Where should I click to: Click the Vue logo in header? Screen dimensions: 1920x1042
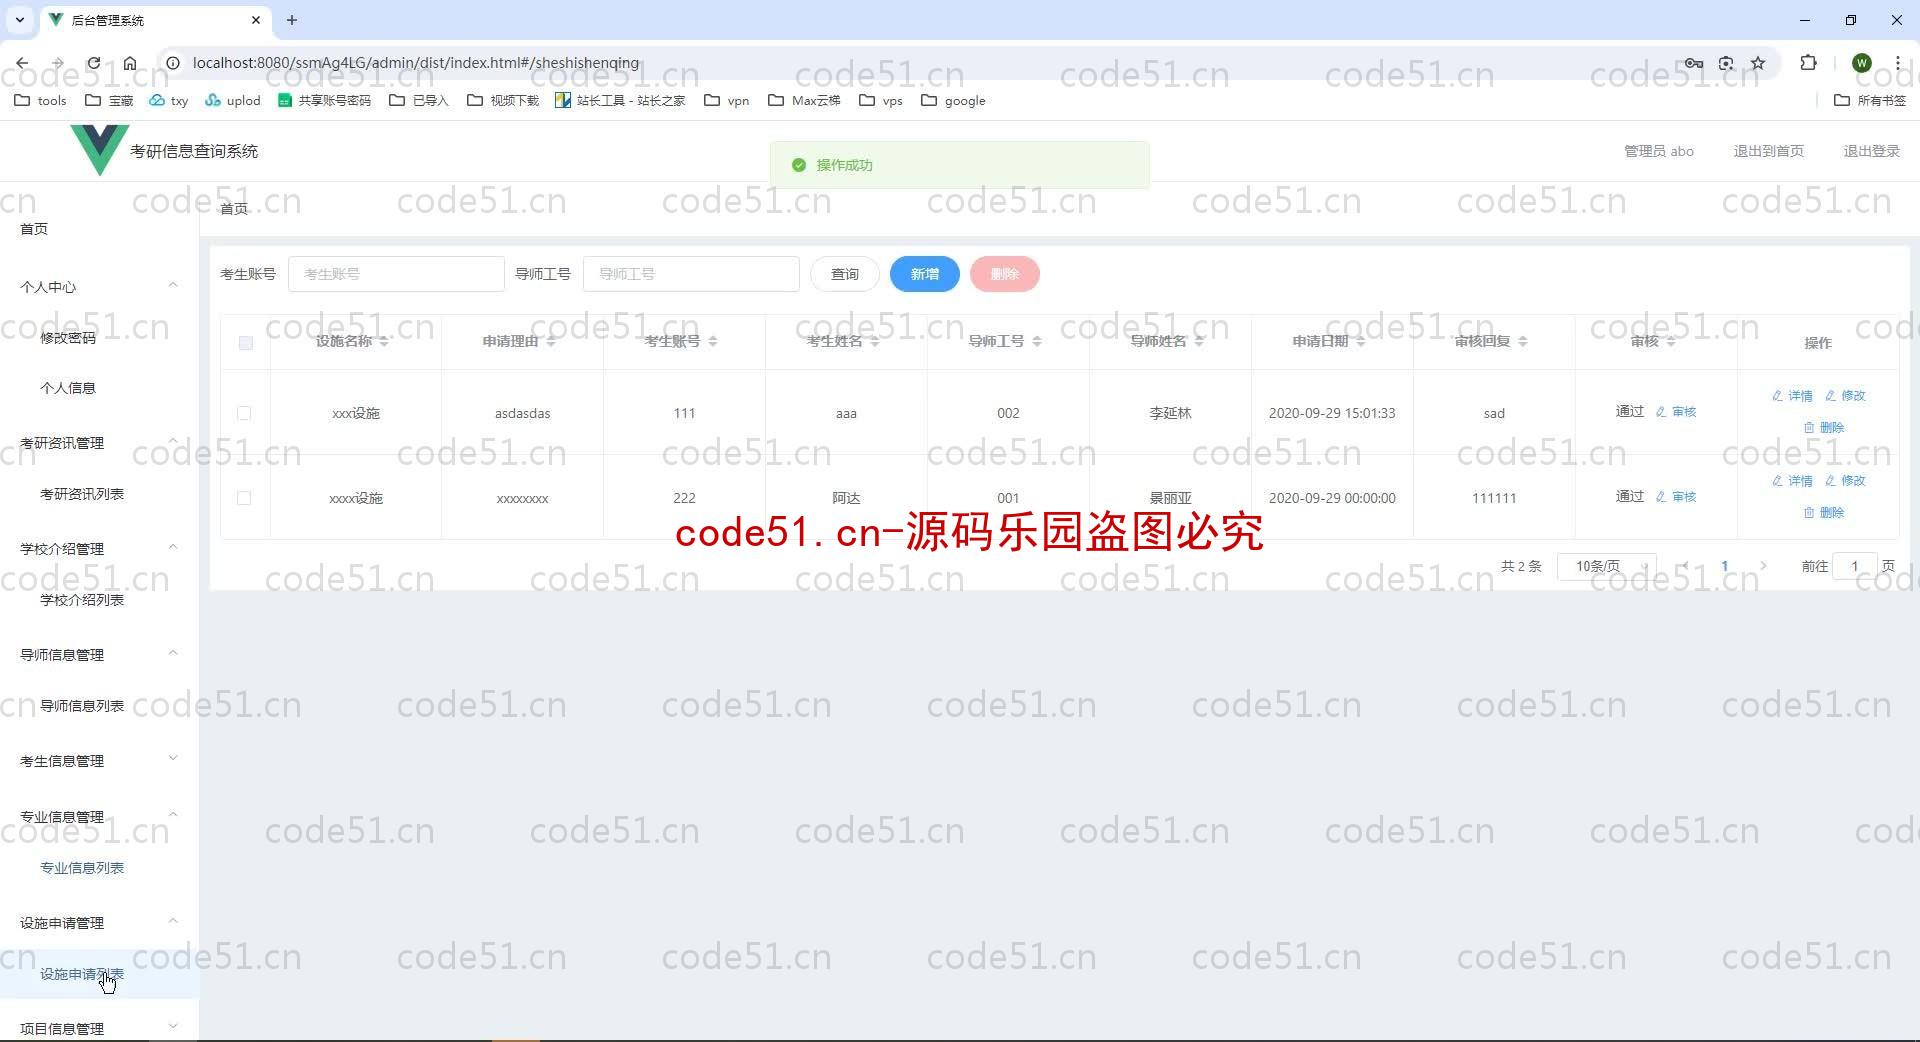[99, 150]
